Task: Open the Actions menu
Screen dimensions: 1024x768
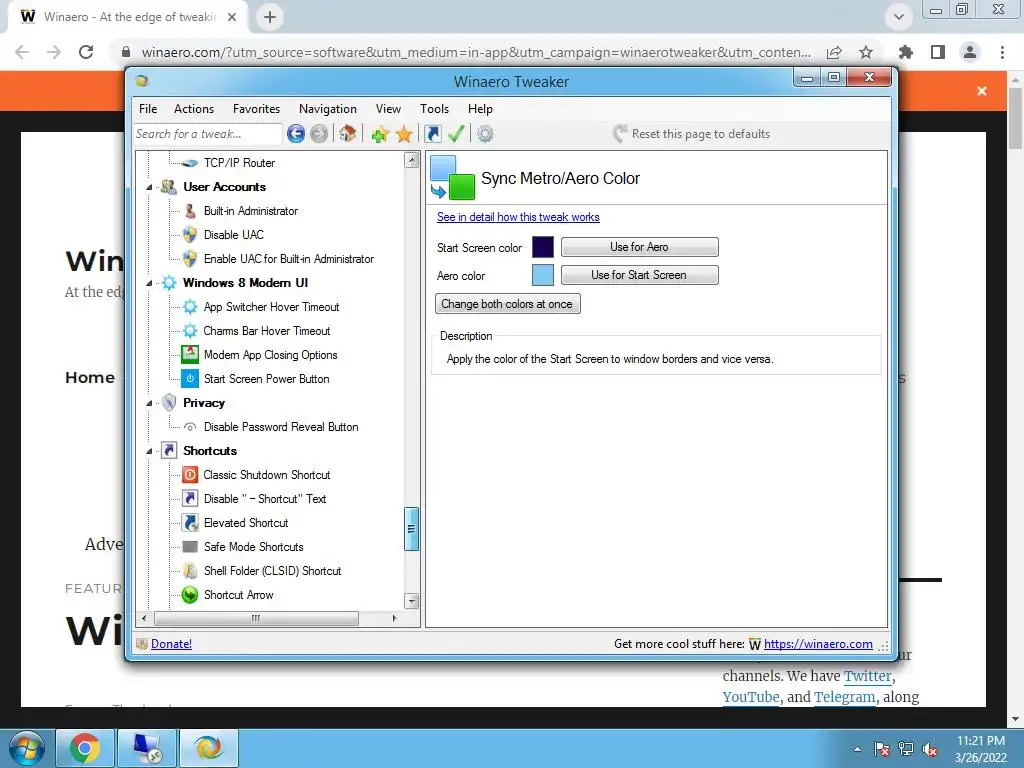Action: (x=194, y=109)
